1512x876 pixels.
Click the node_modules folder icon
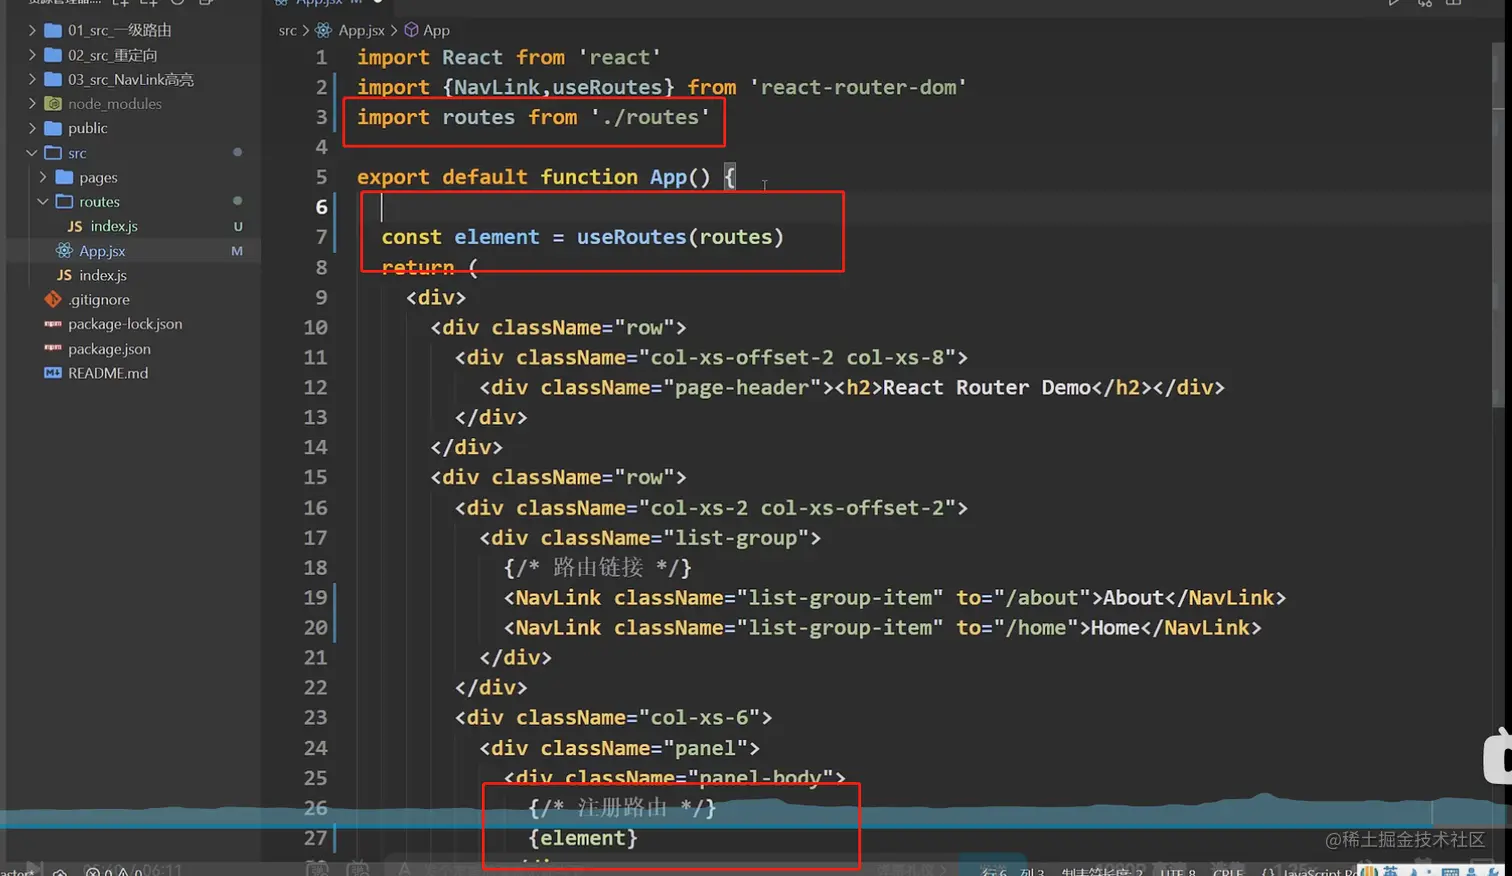[x=54, y=103]
